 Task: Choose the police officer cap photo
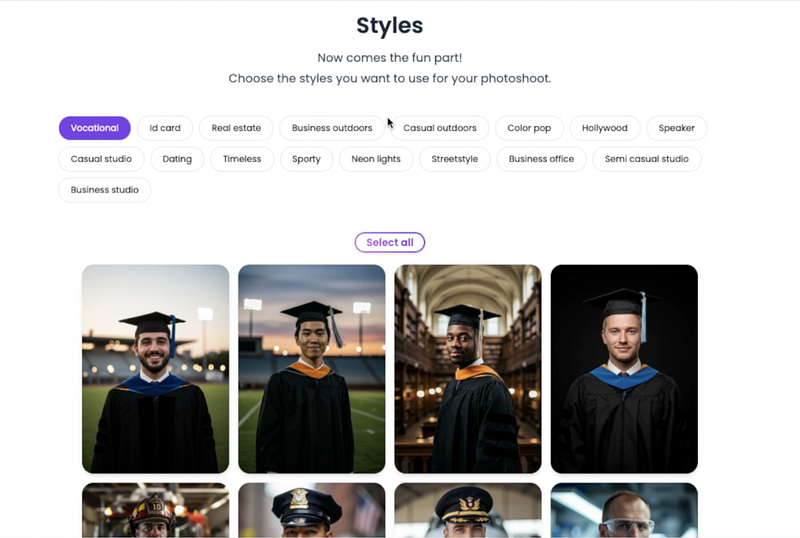(312, 510)
